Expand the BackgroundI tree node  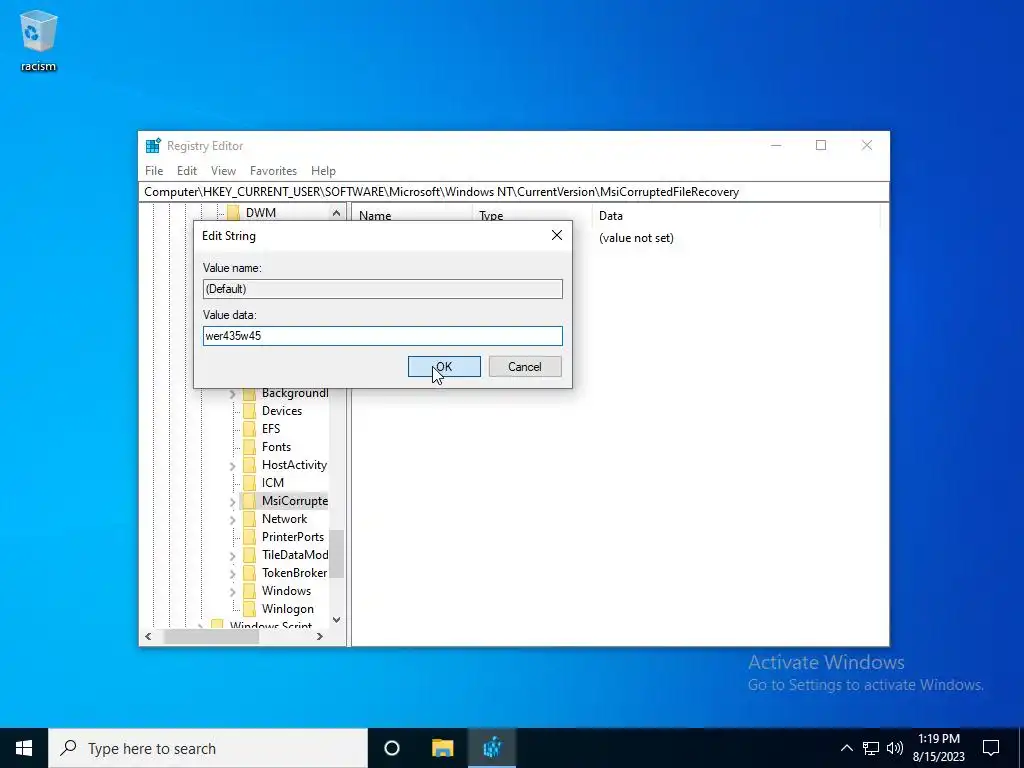click(x=232, y=394)
